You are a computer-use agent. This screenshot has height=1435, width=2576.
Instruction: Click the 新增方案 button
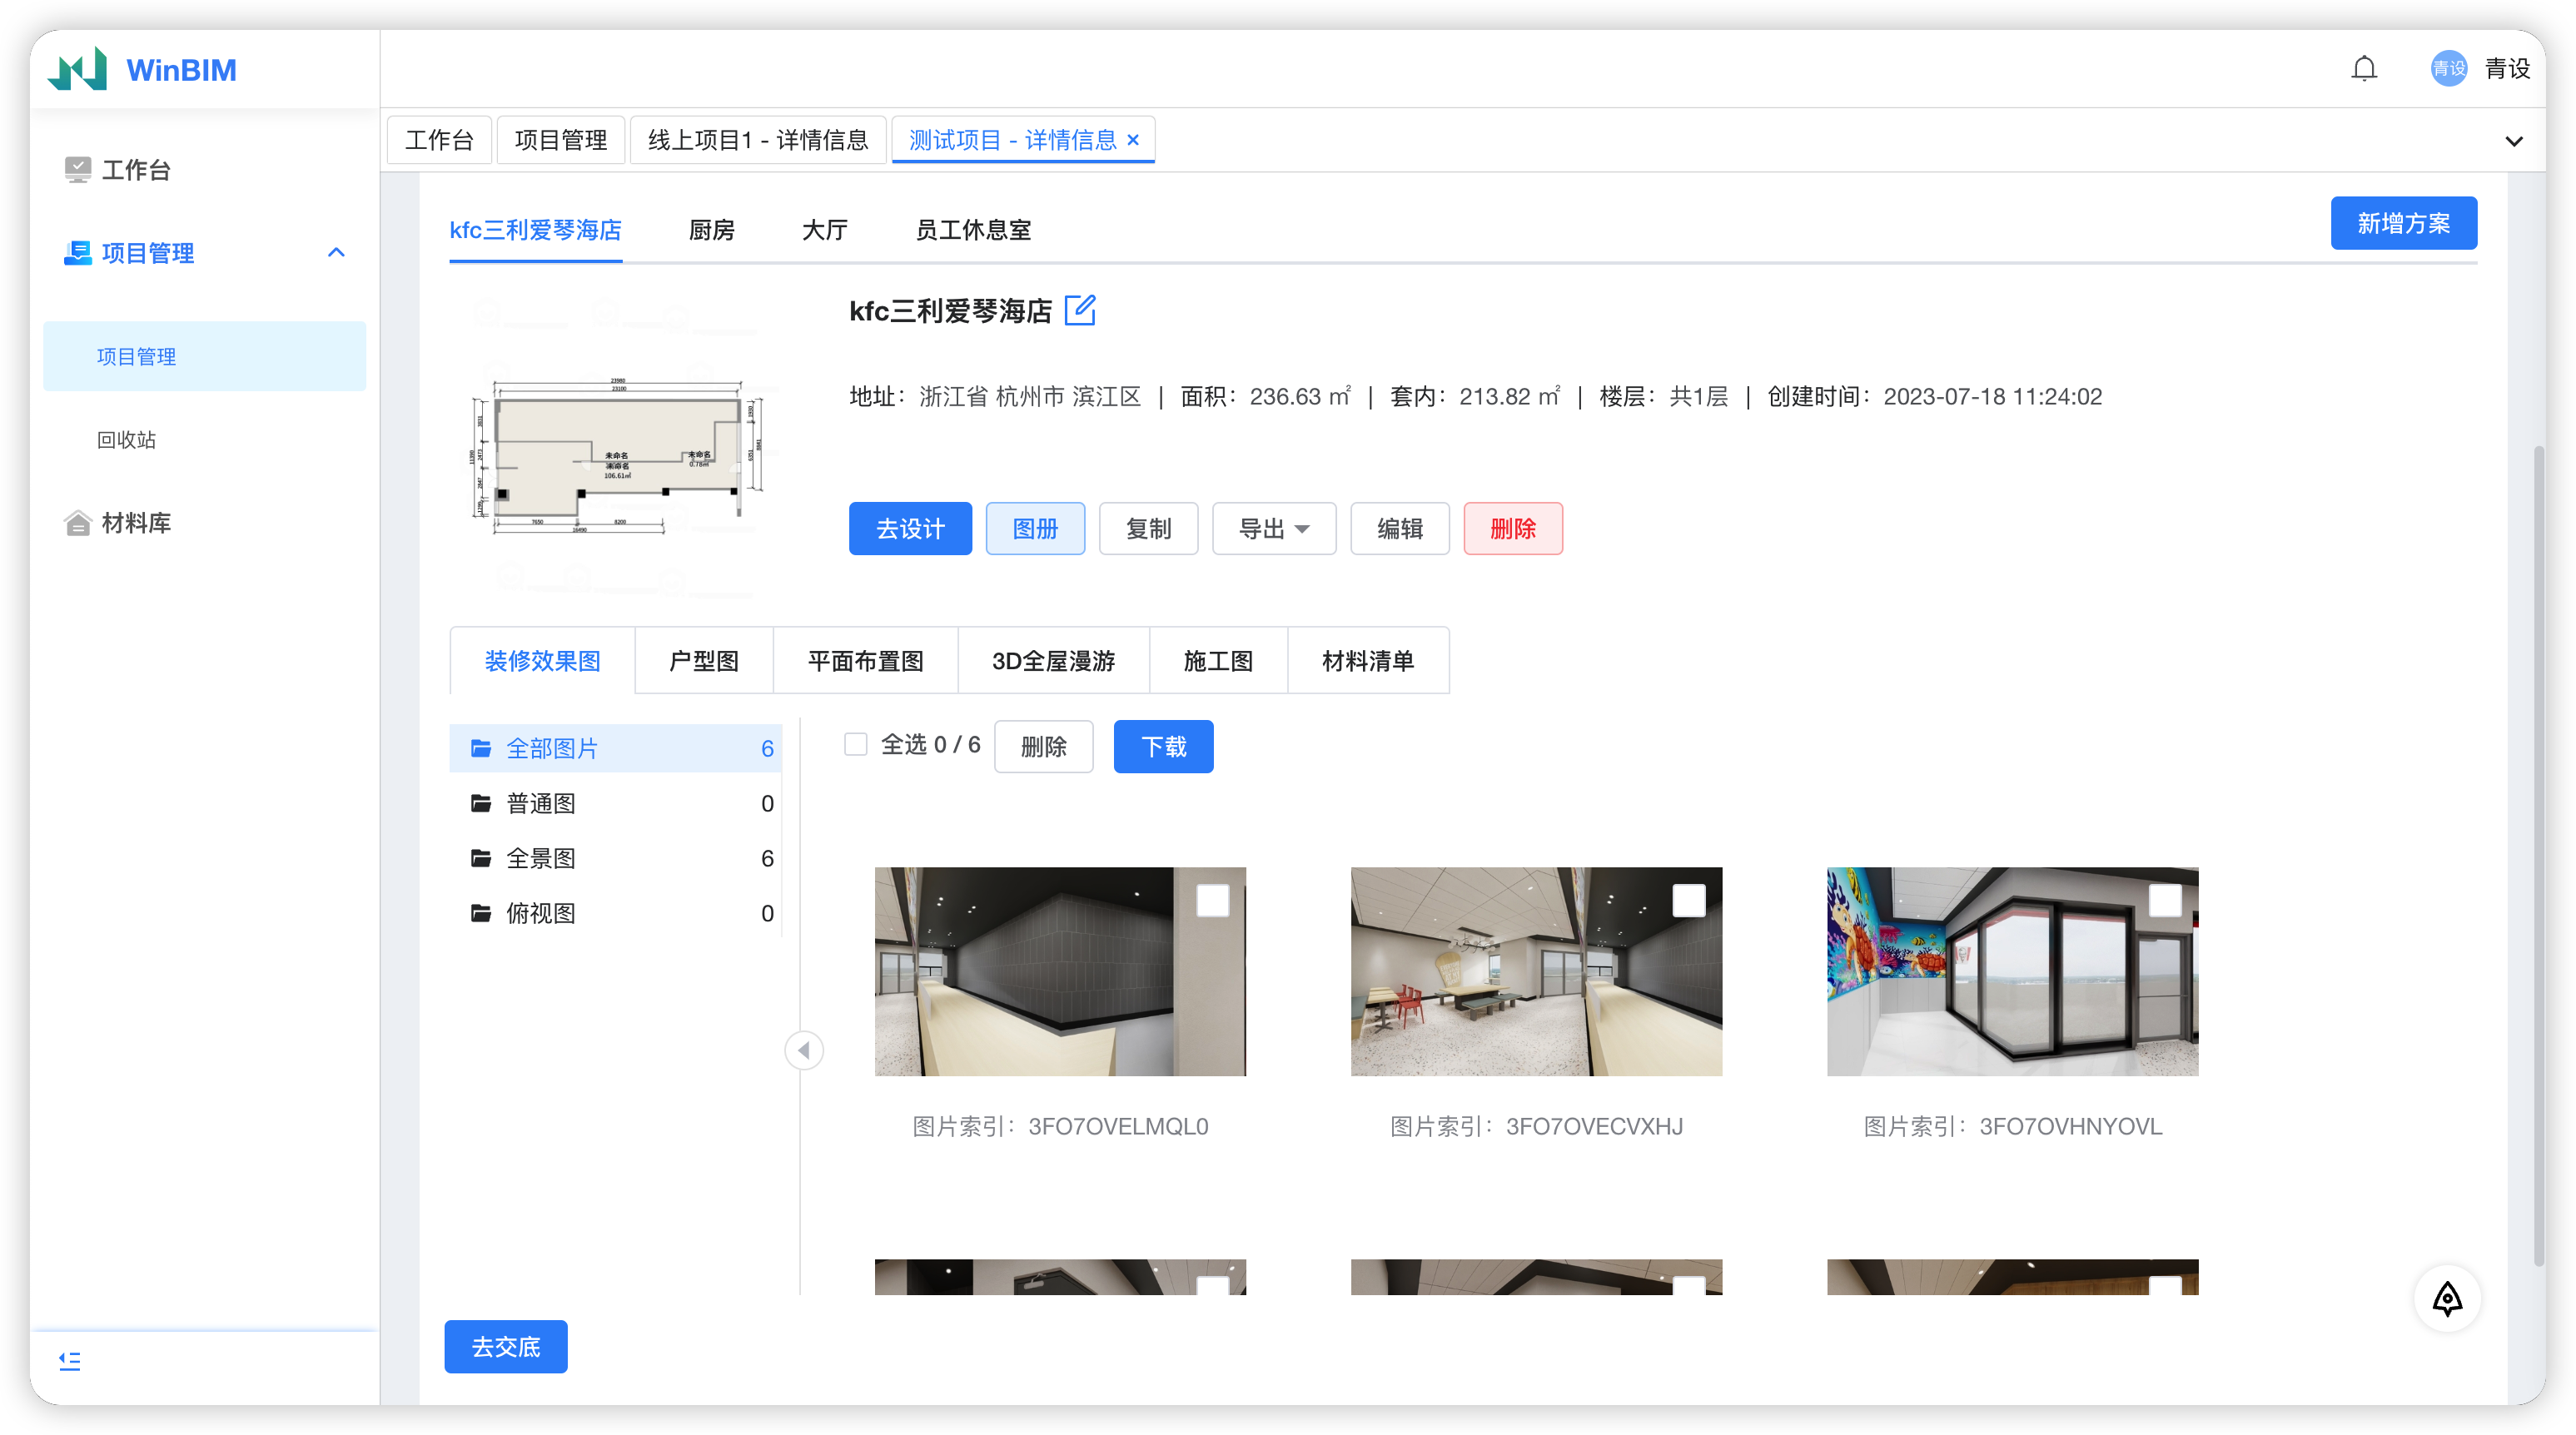[2403, 223]
